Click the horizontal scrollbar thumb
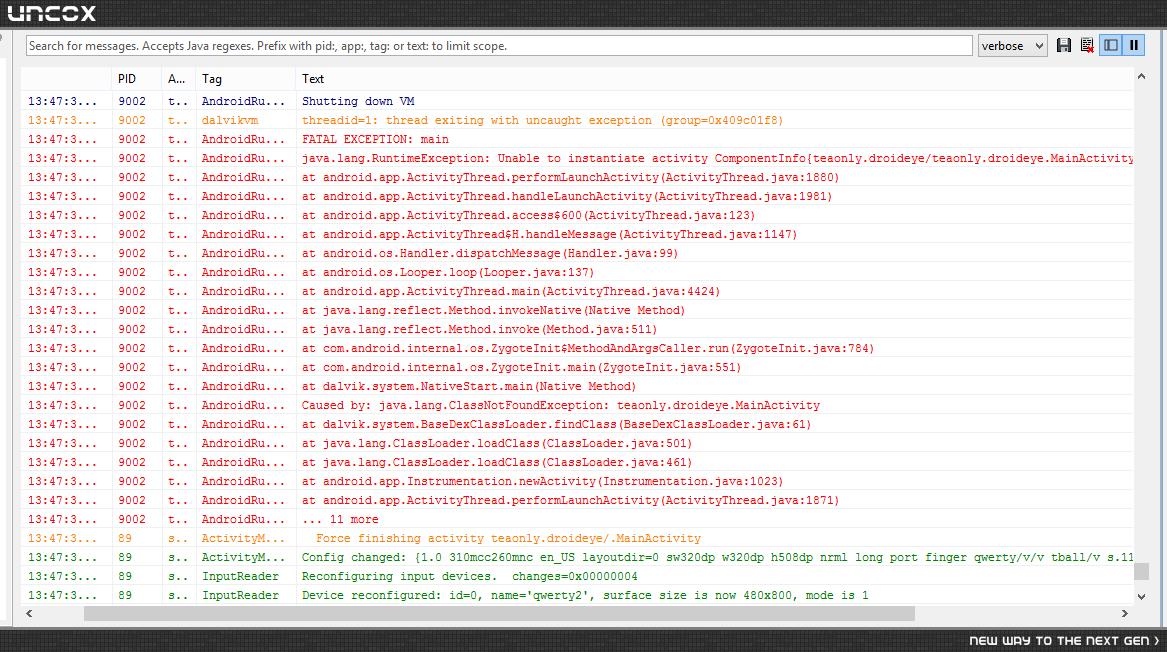This screenshot has height=652, width=1167. click(x=499, y=613)
